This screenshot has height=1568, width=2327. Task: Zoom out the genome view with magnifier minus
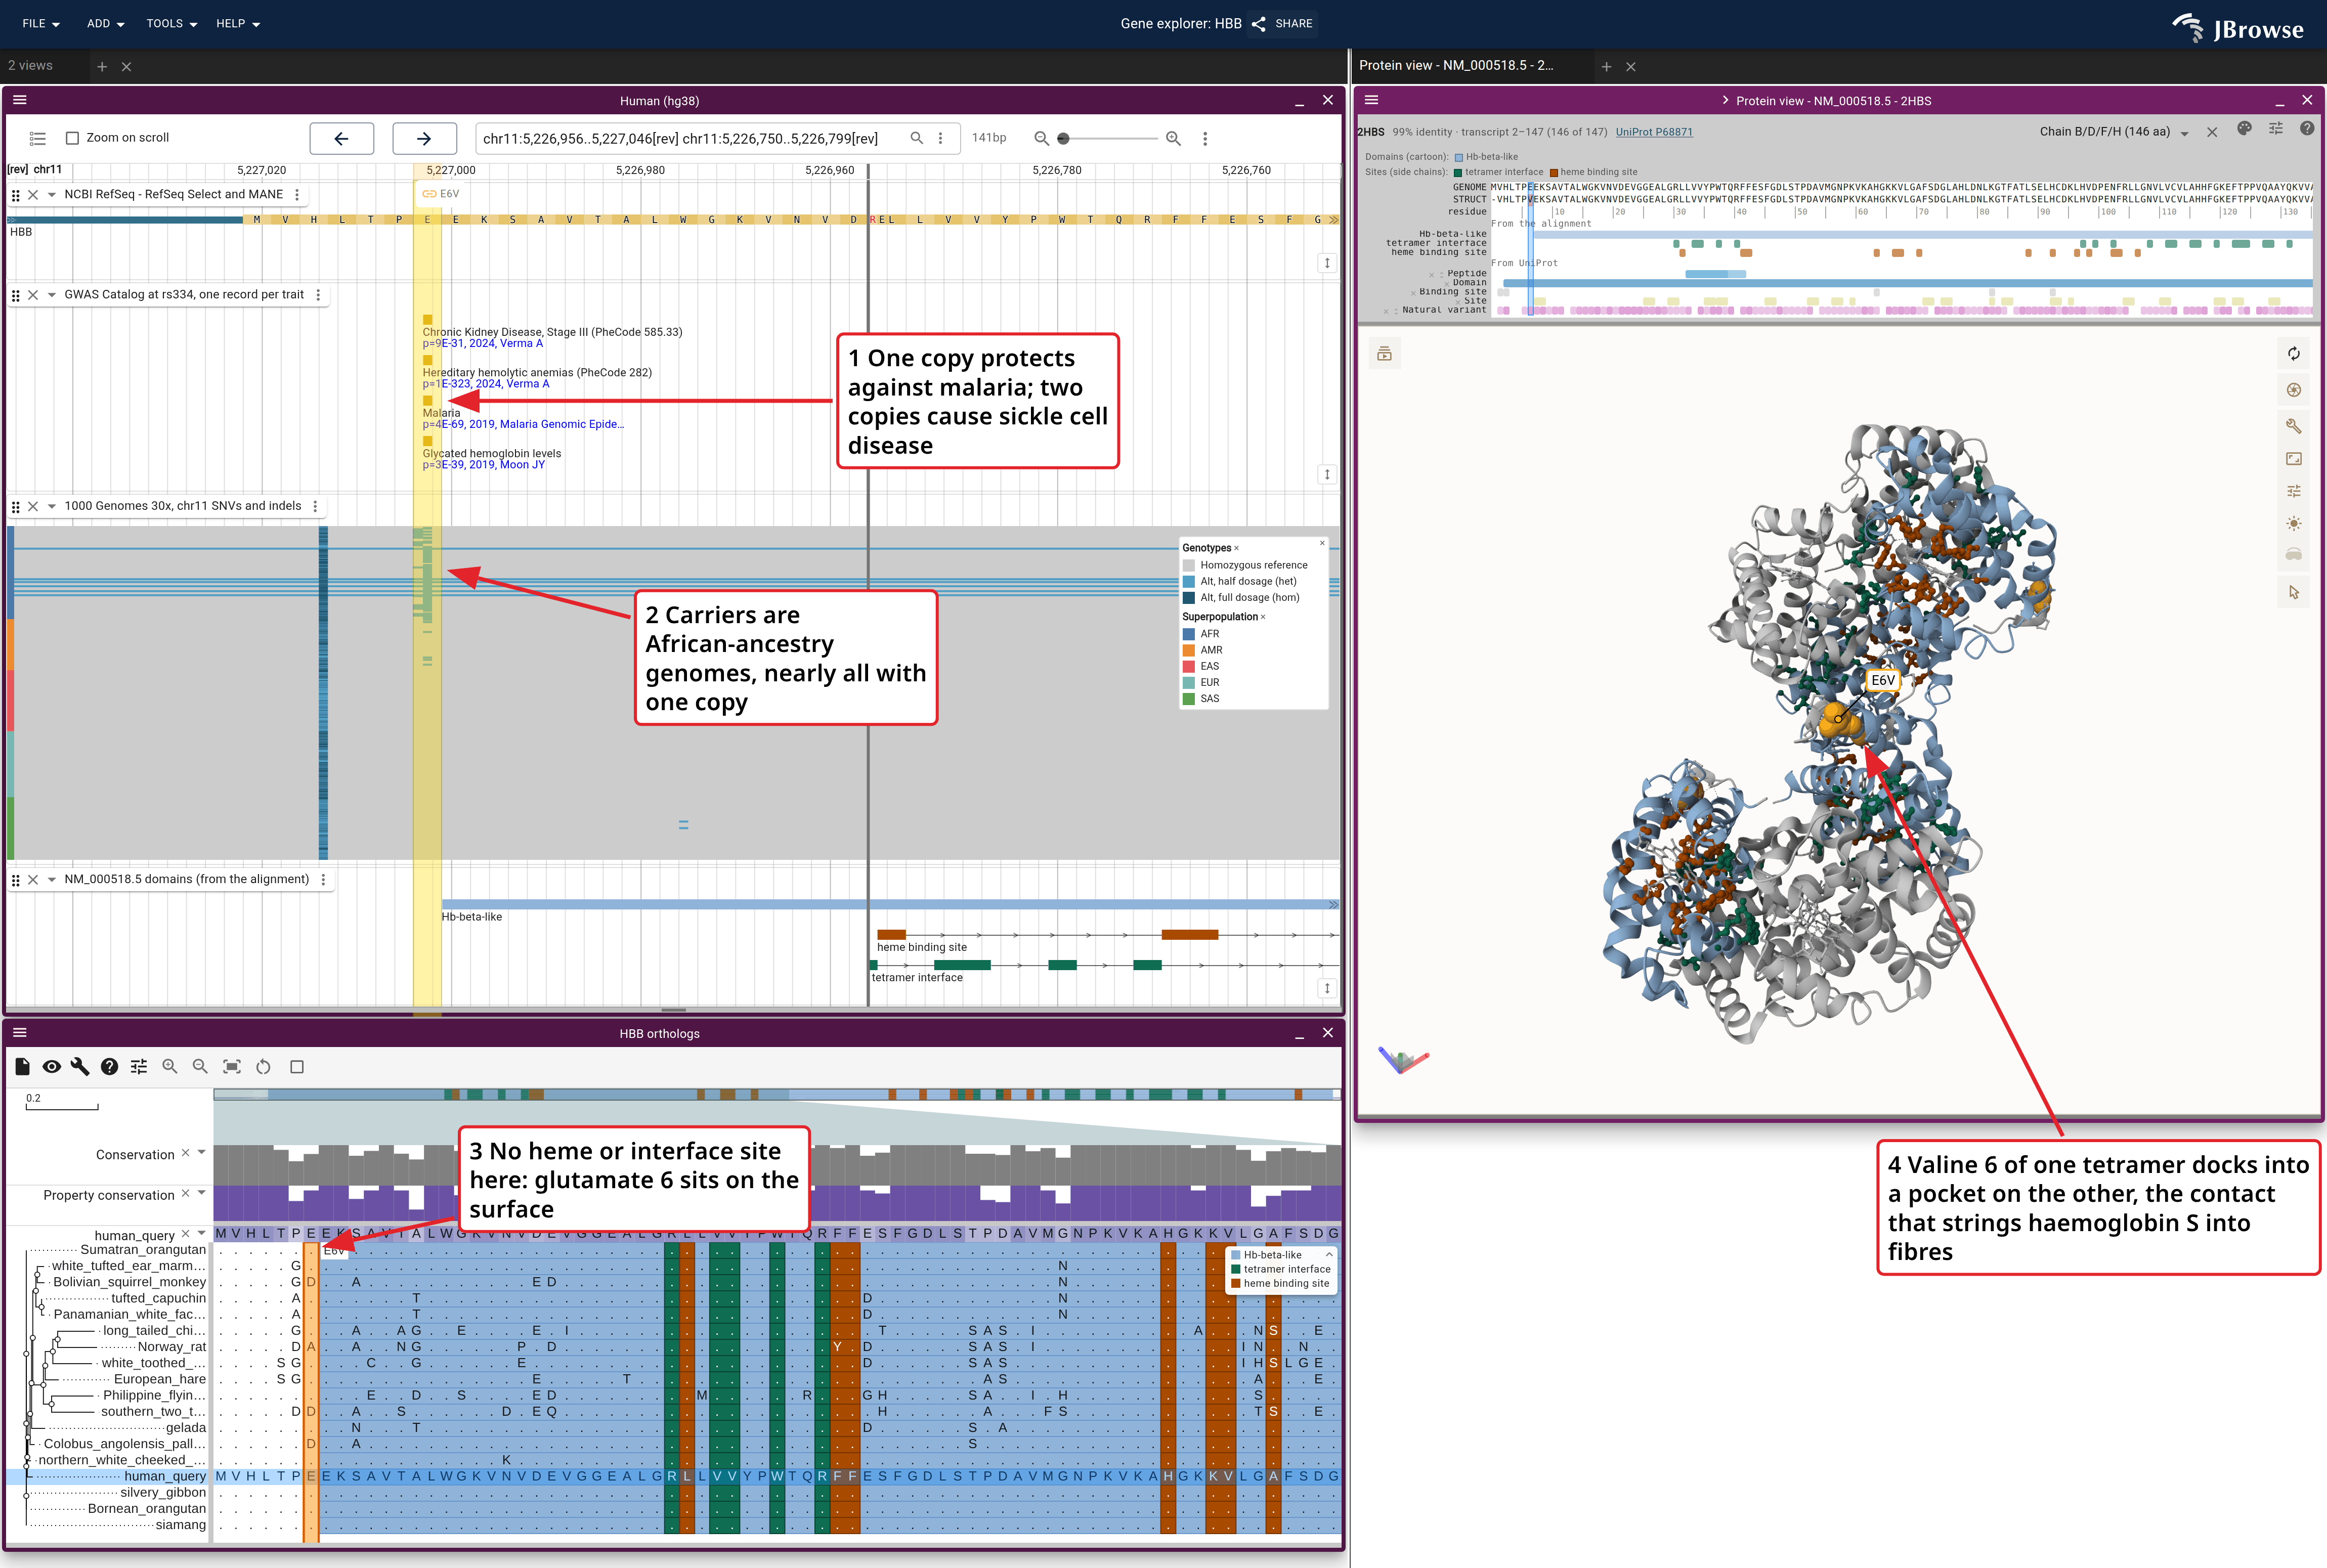(1041, 138)
